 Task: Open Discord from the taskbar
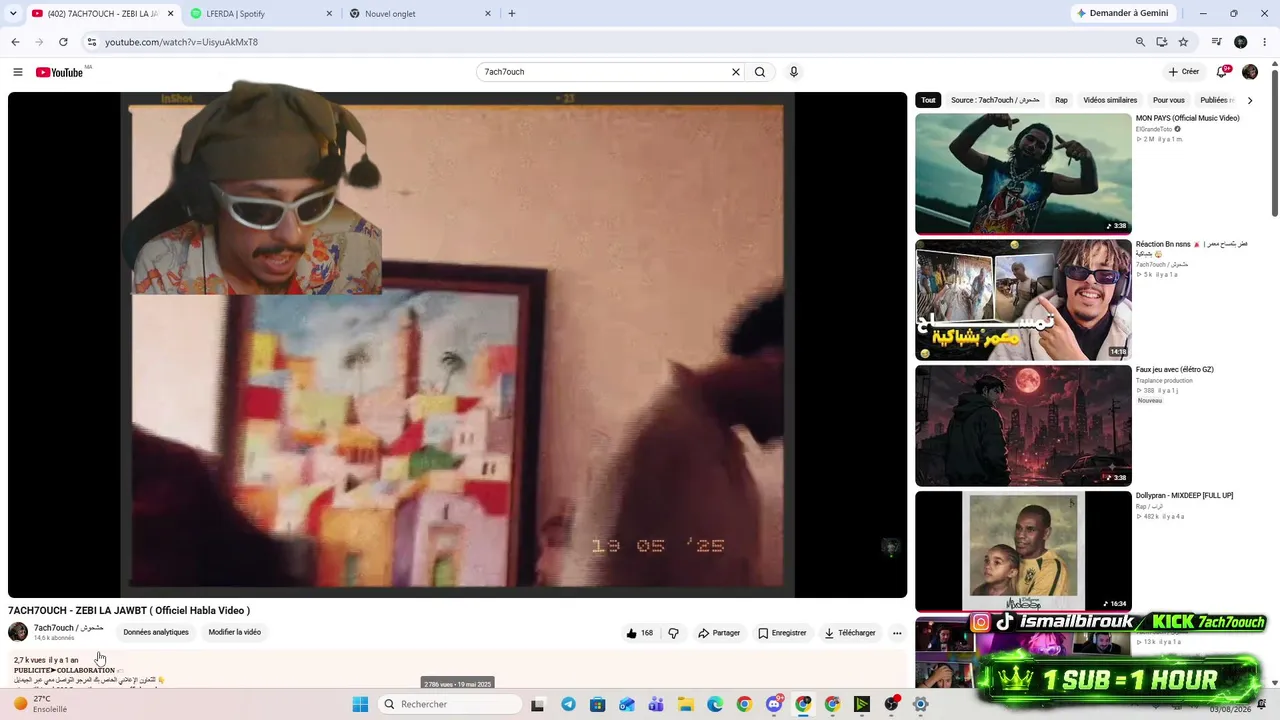pos(774,704)
